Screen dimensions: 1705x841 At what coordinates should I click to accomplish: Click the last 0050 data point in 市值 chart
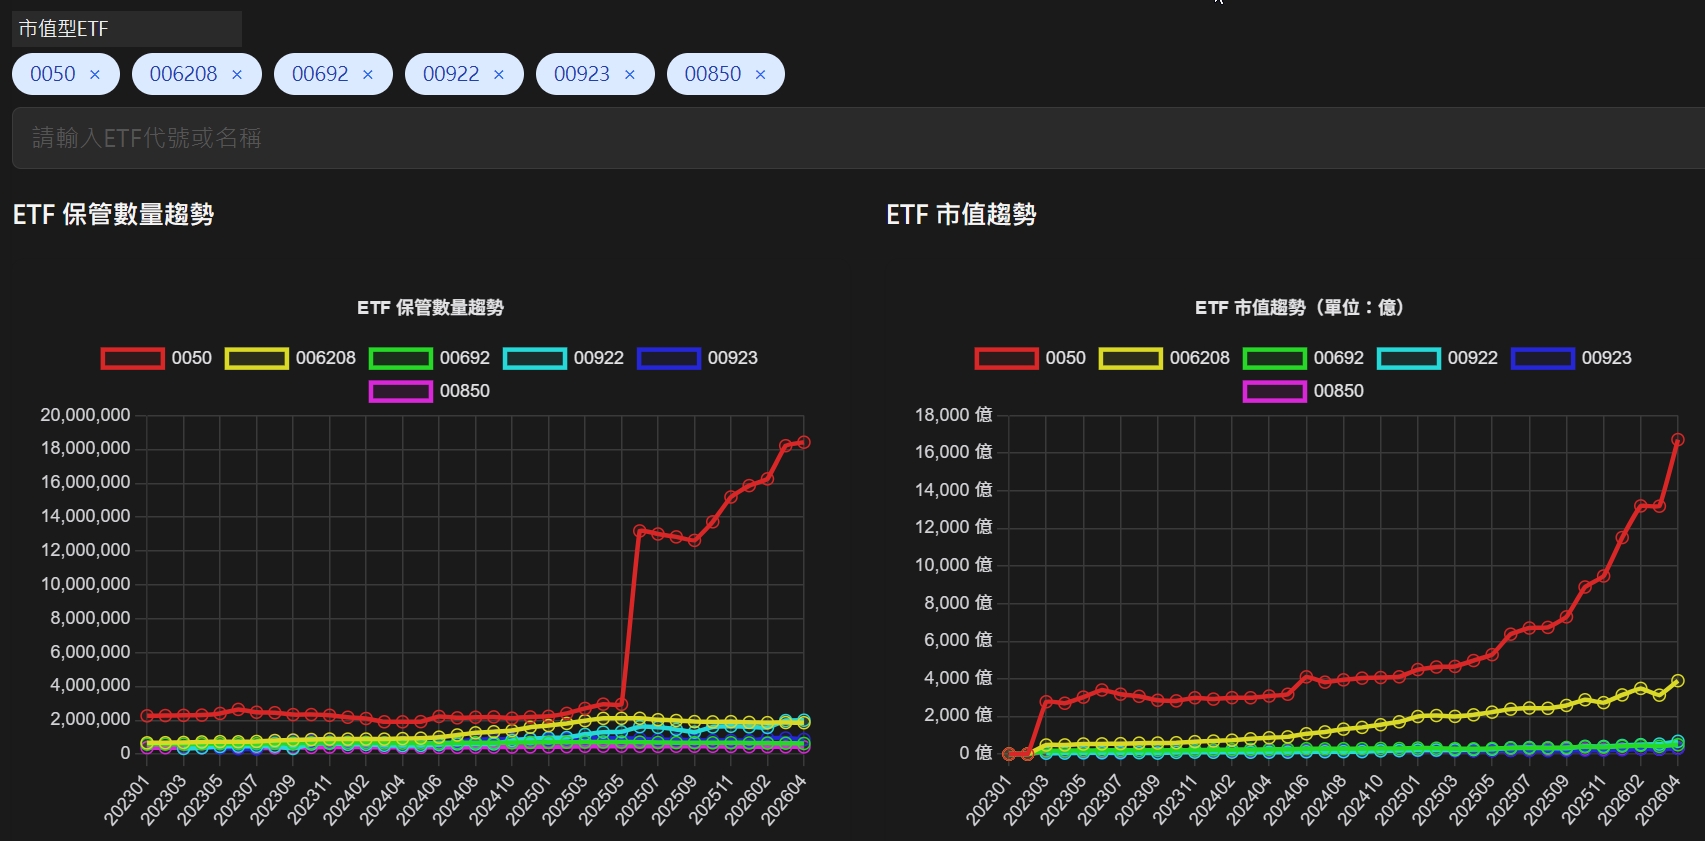point(1678,440)
